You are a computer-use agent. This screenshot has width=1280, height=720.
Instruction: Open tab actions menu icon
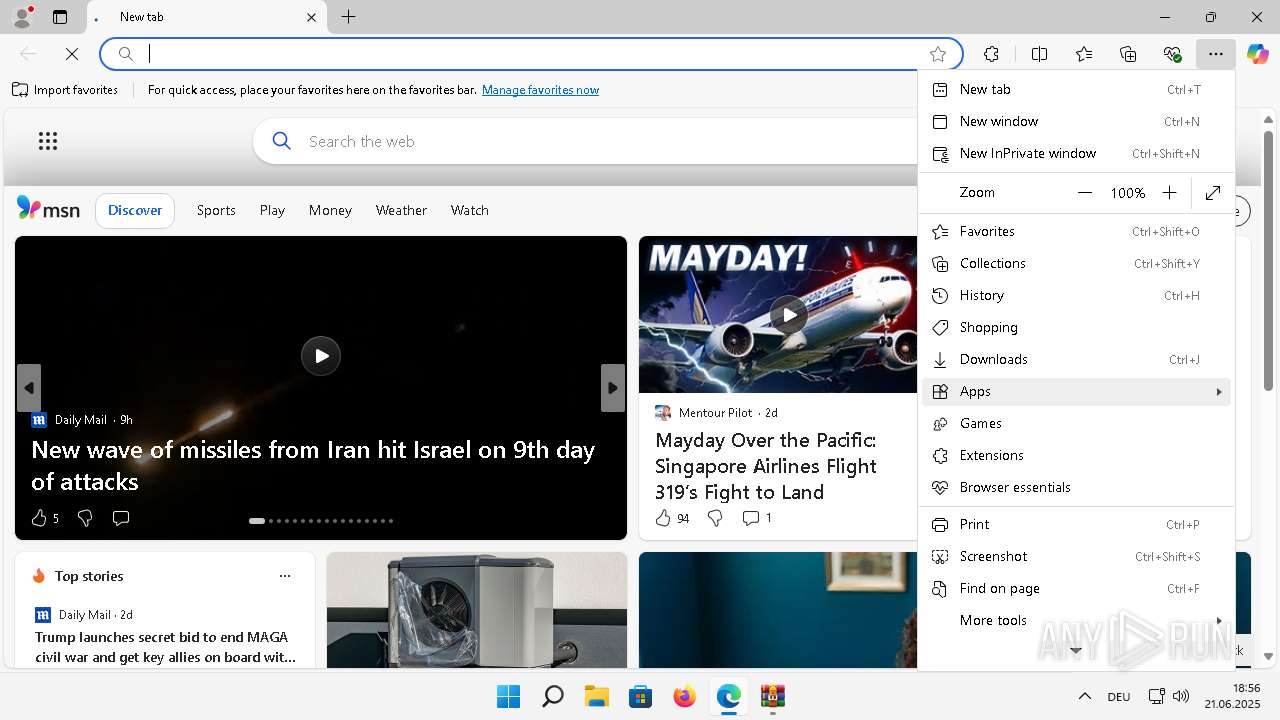pos(60,17)
